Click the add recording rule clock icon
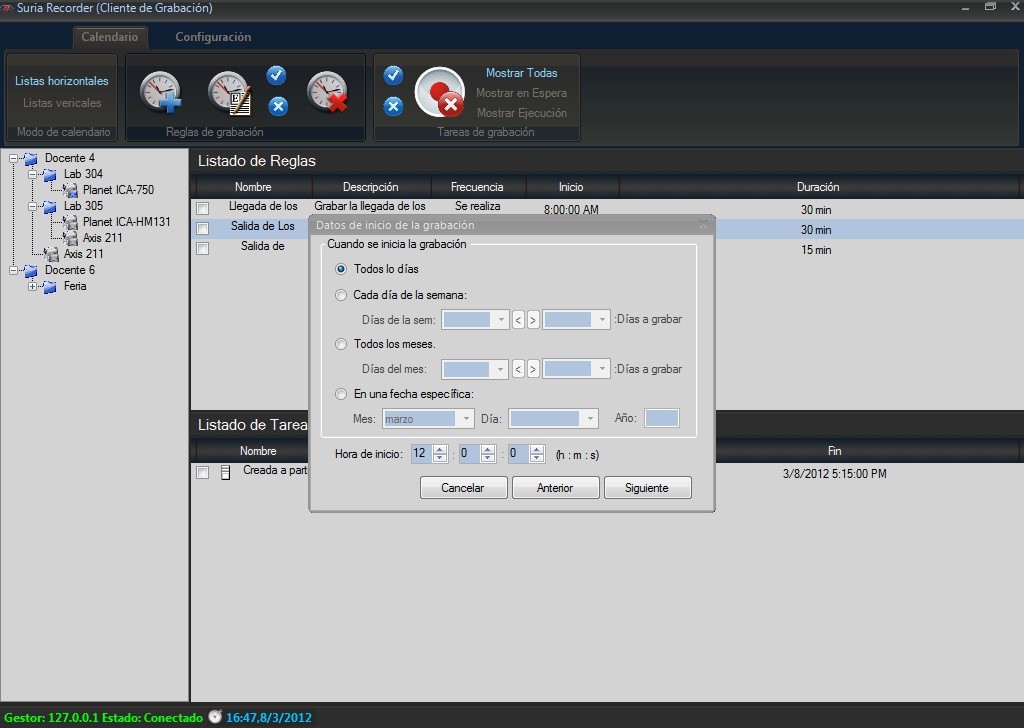Viewport: 1024px width, 728px height. coord(160,92)
